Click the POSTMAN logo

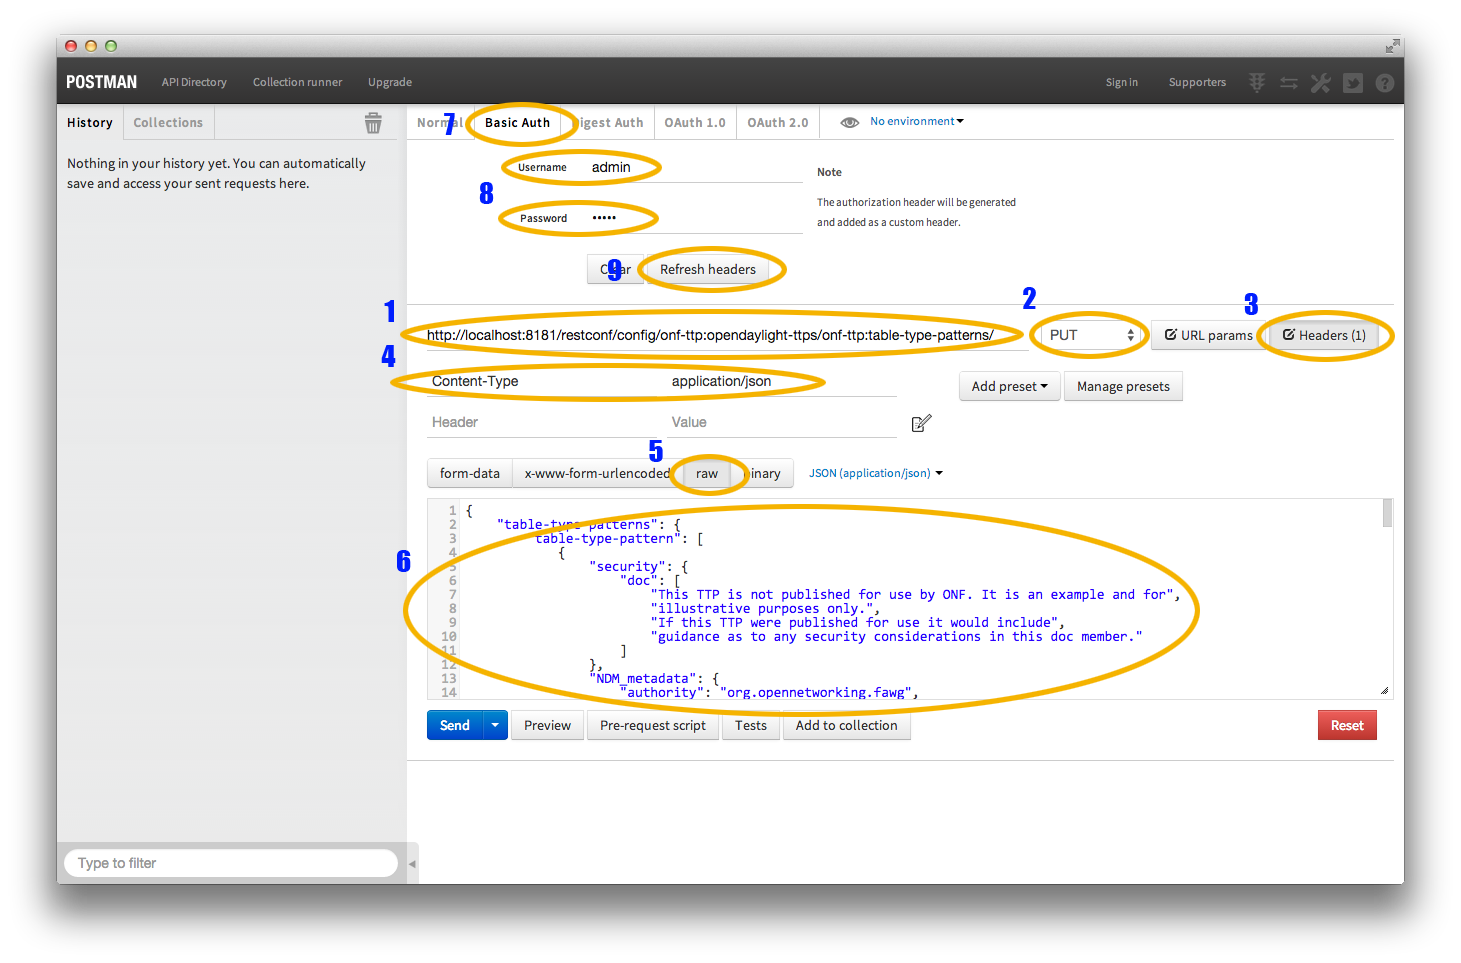point(101,82)
